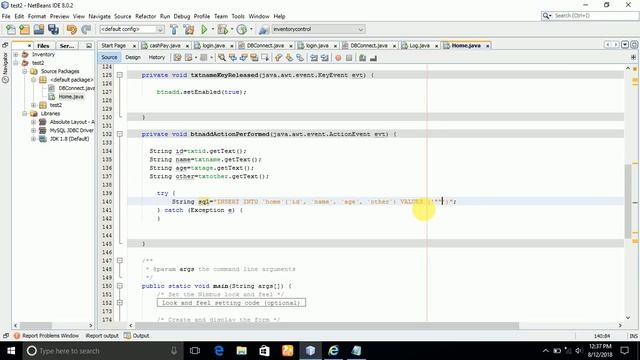Screen dimensions: 640x360
Task: Toggle Bookmark in editor toolbar
Action: pos(300,58)
